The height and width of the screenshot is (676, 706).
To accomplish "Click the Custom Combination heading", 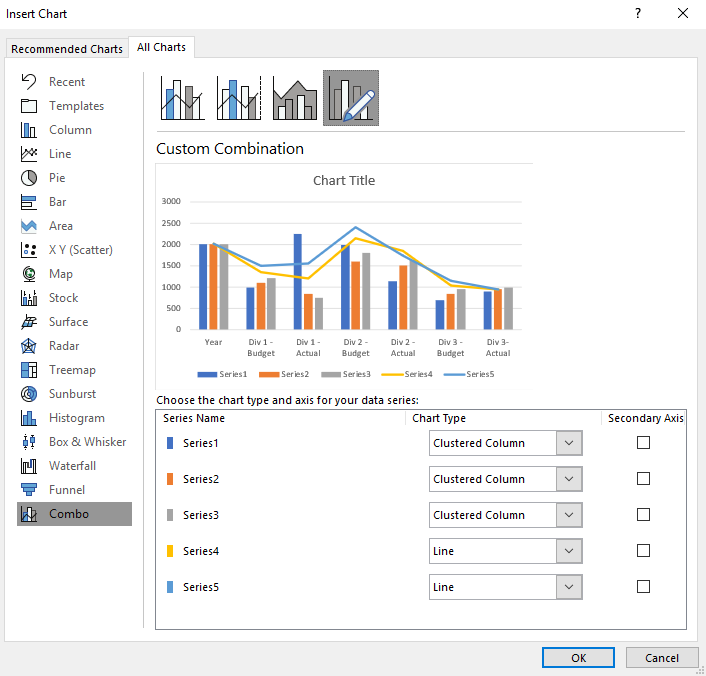I will [230, 149].
